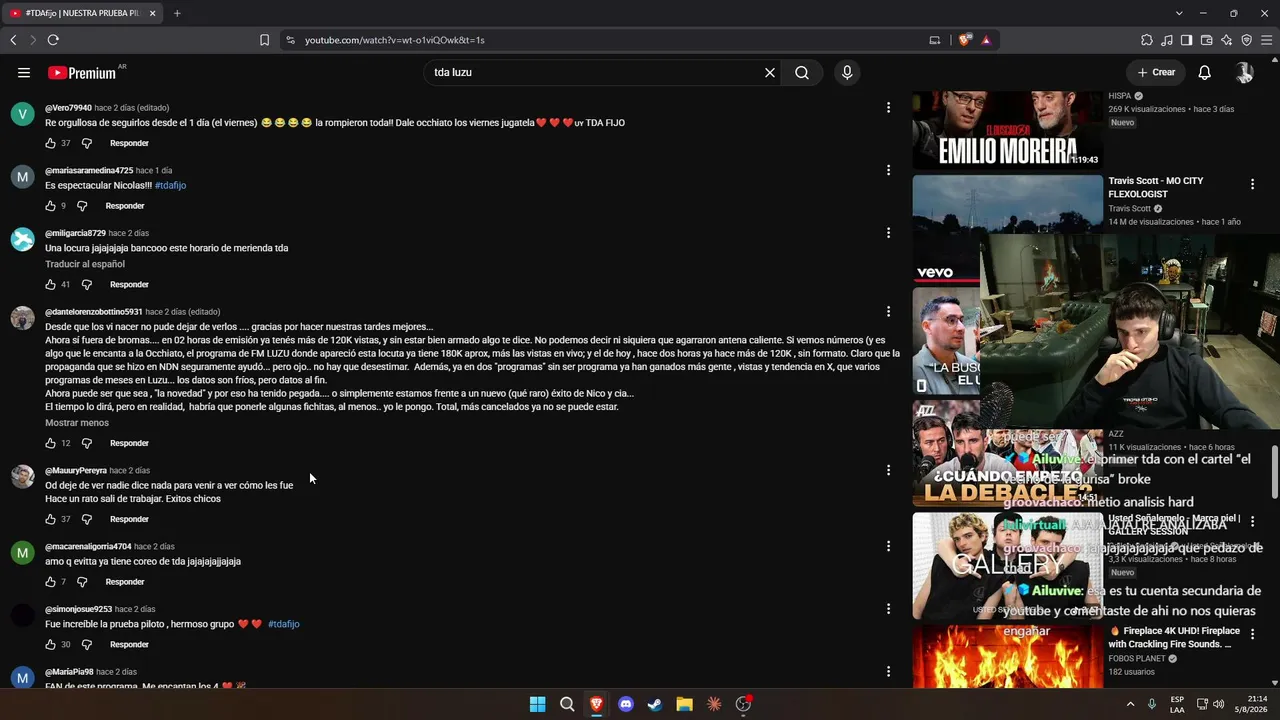
Task: Show hidden system tray icons
Action: pyautogui.click(x=1131, y=704)
